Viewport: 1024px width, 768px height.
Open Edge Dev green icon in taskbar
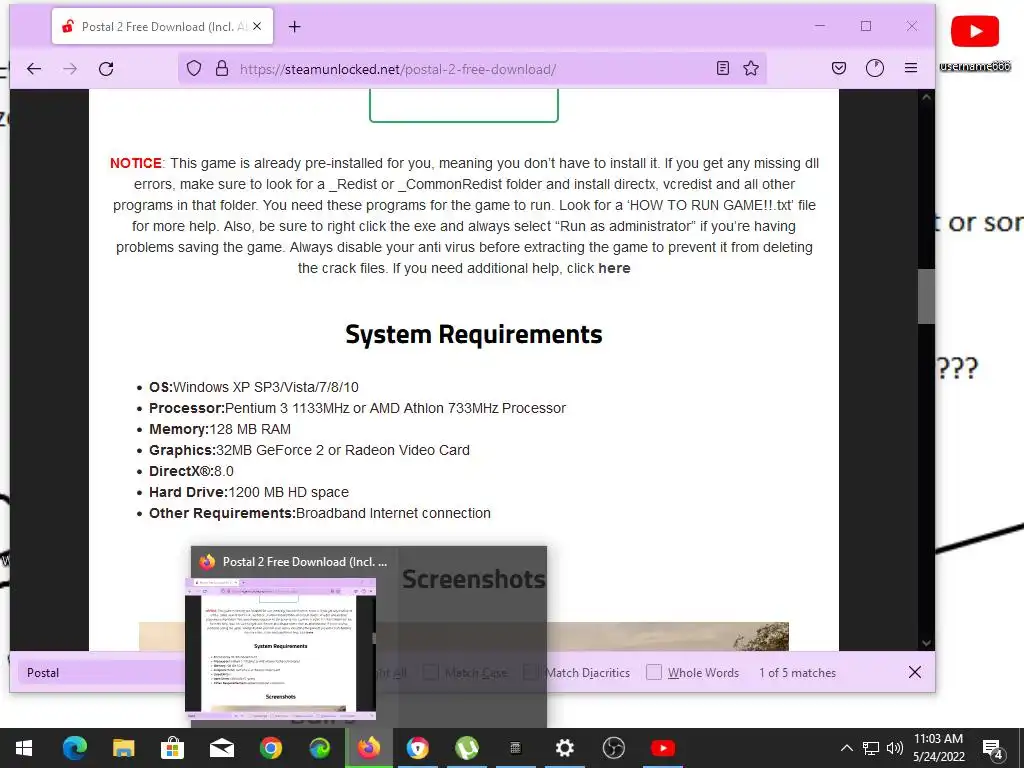pos(319,748)
